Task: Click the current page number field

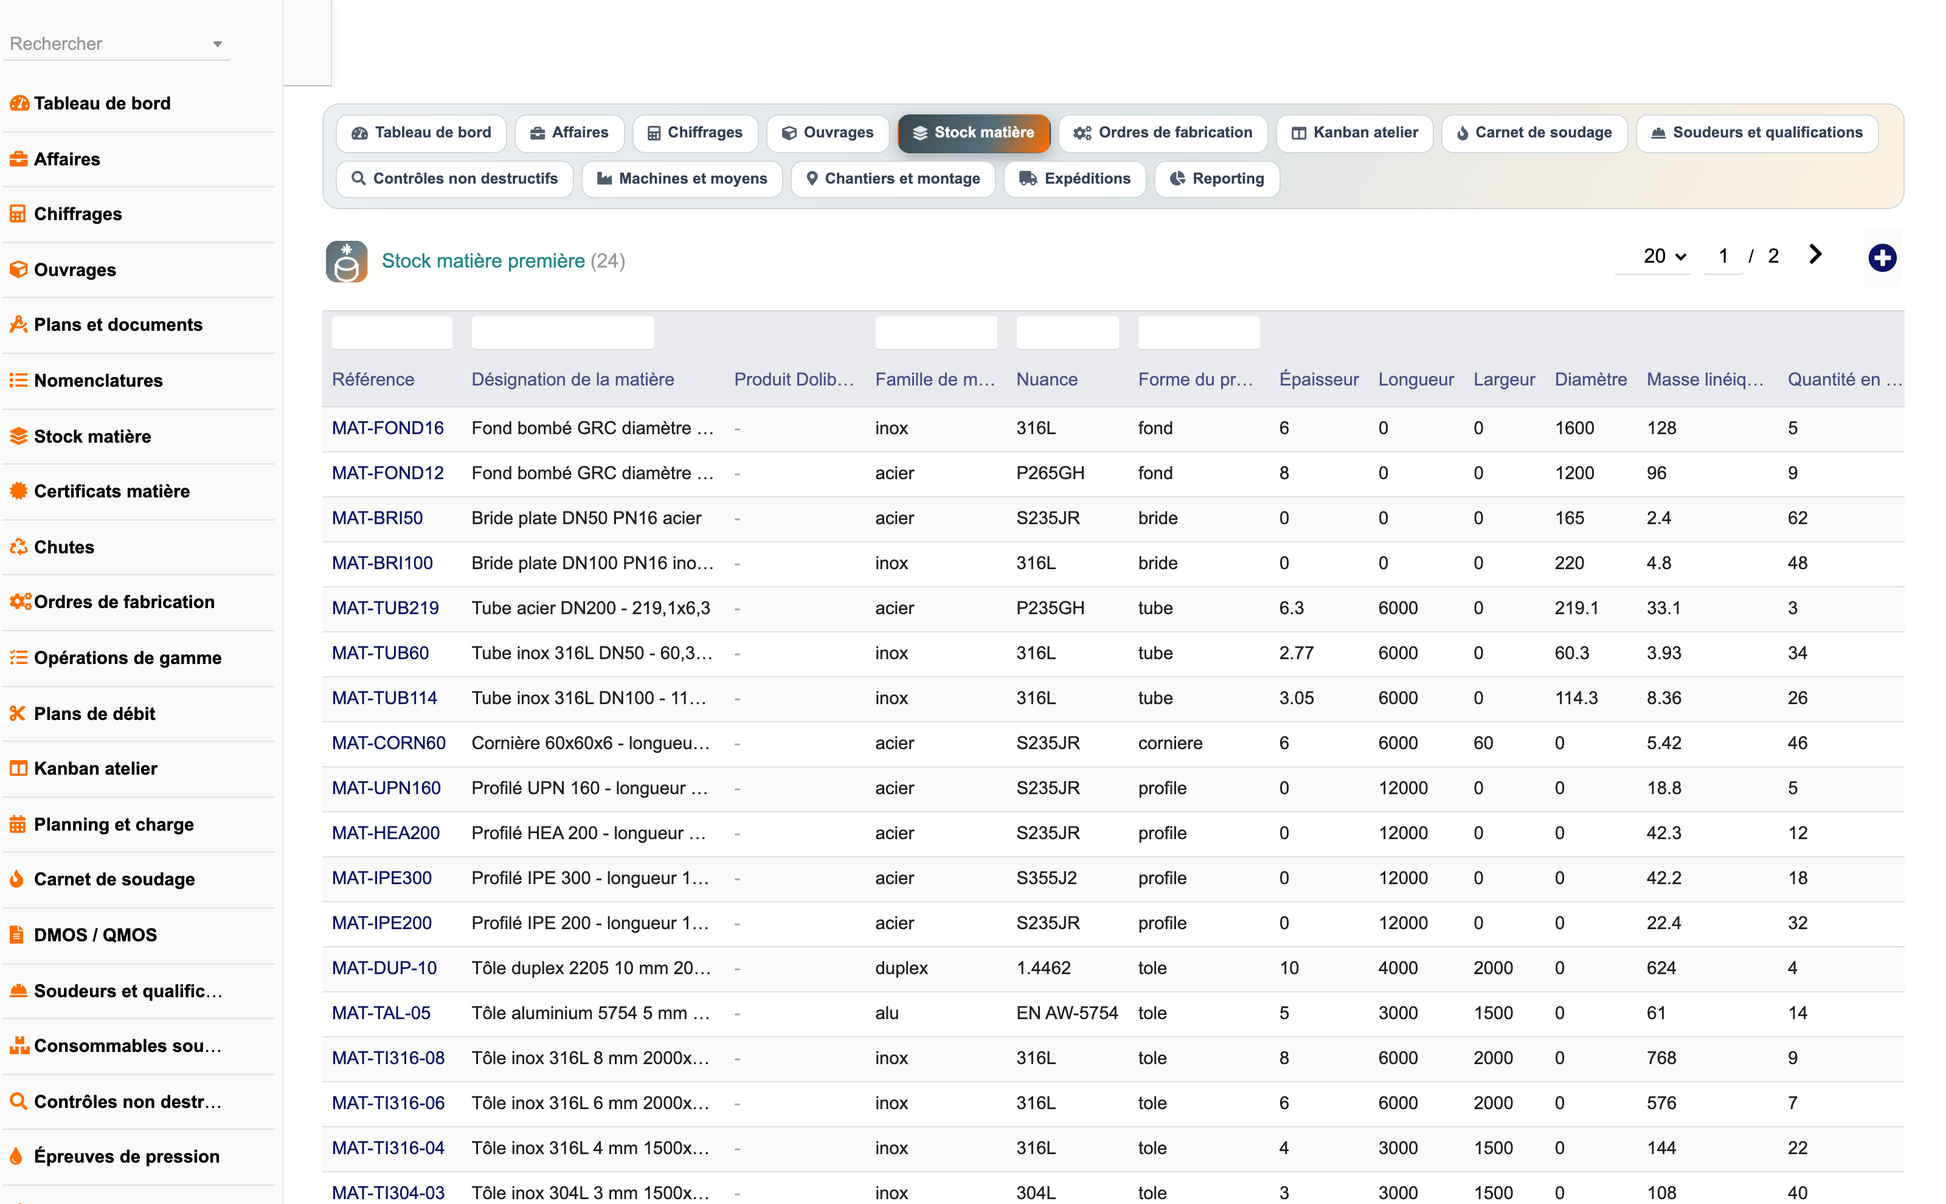Action: tap(1723, 256)
